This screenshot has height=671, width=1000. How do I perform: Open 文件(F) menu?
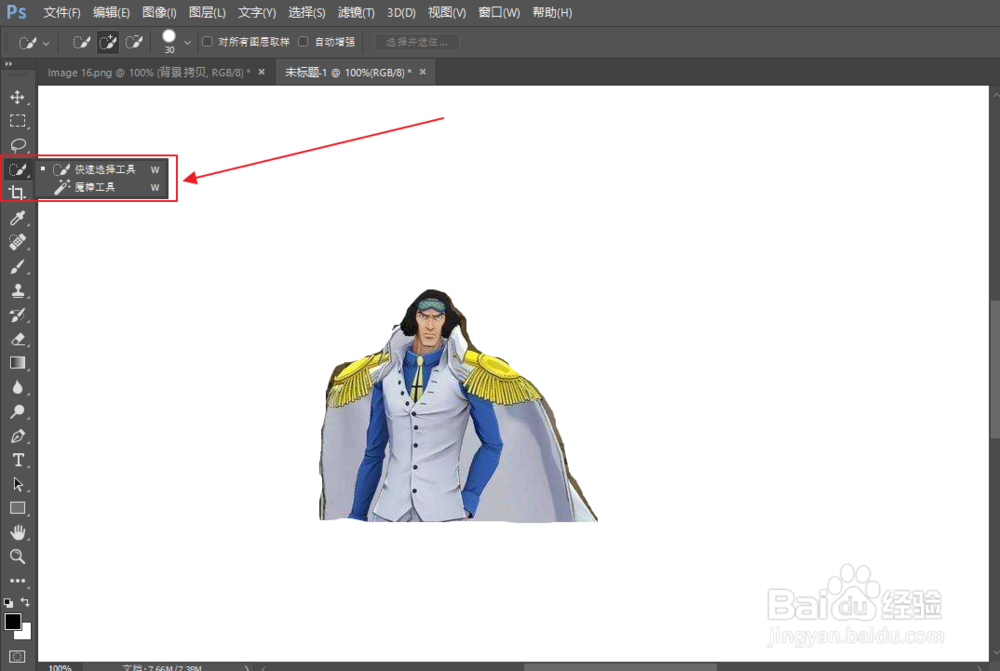pyautogui.click(x=61, y=13)
